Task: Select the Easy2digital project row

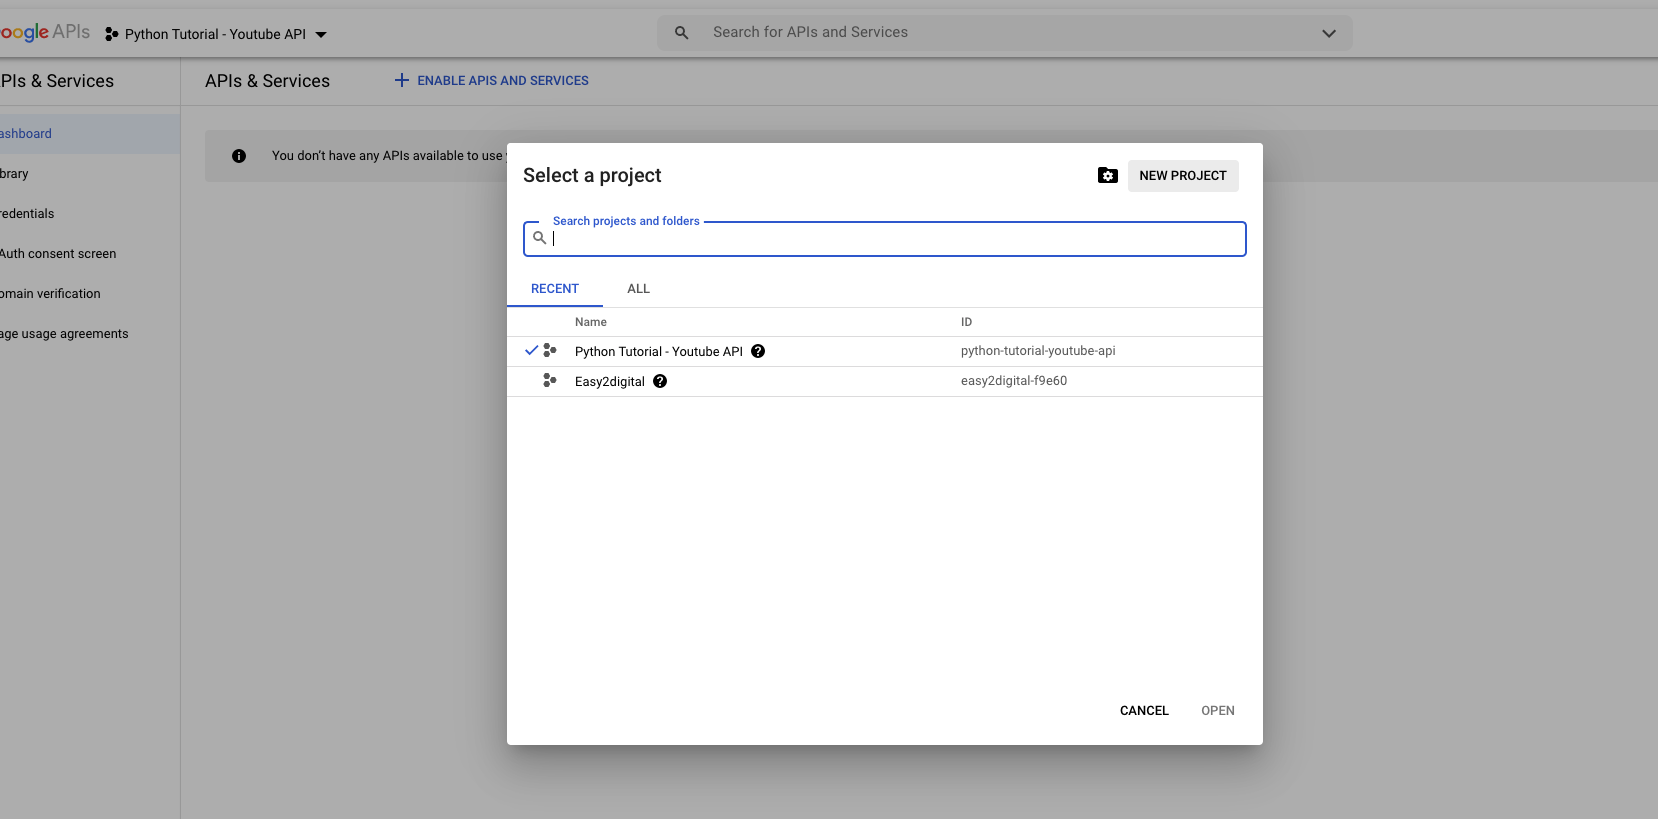Action: click(x=610, y=382)
